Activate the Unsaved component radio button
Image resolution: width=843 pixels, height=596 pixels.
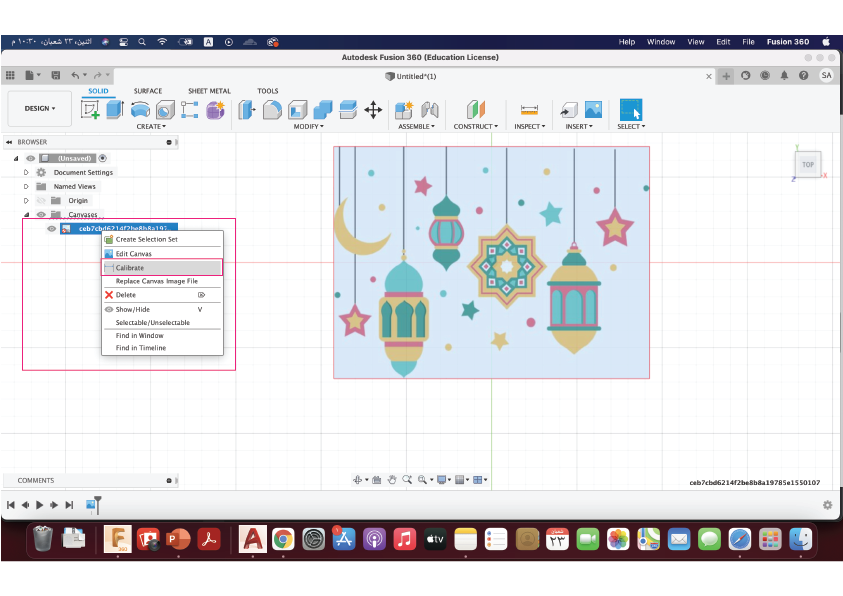[x=103, y=158]
